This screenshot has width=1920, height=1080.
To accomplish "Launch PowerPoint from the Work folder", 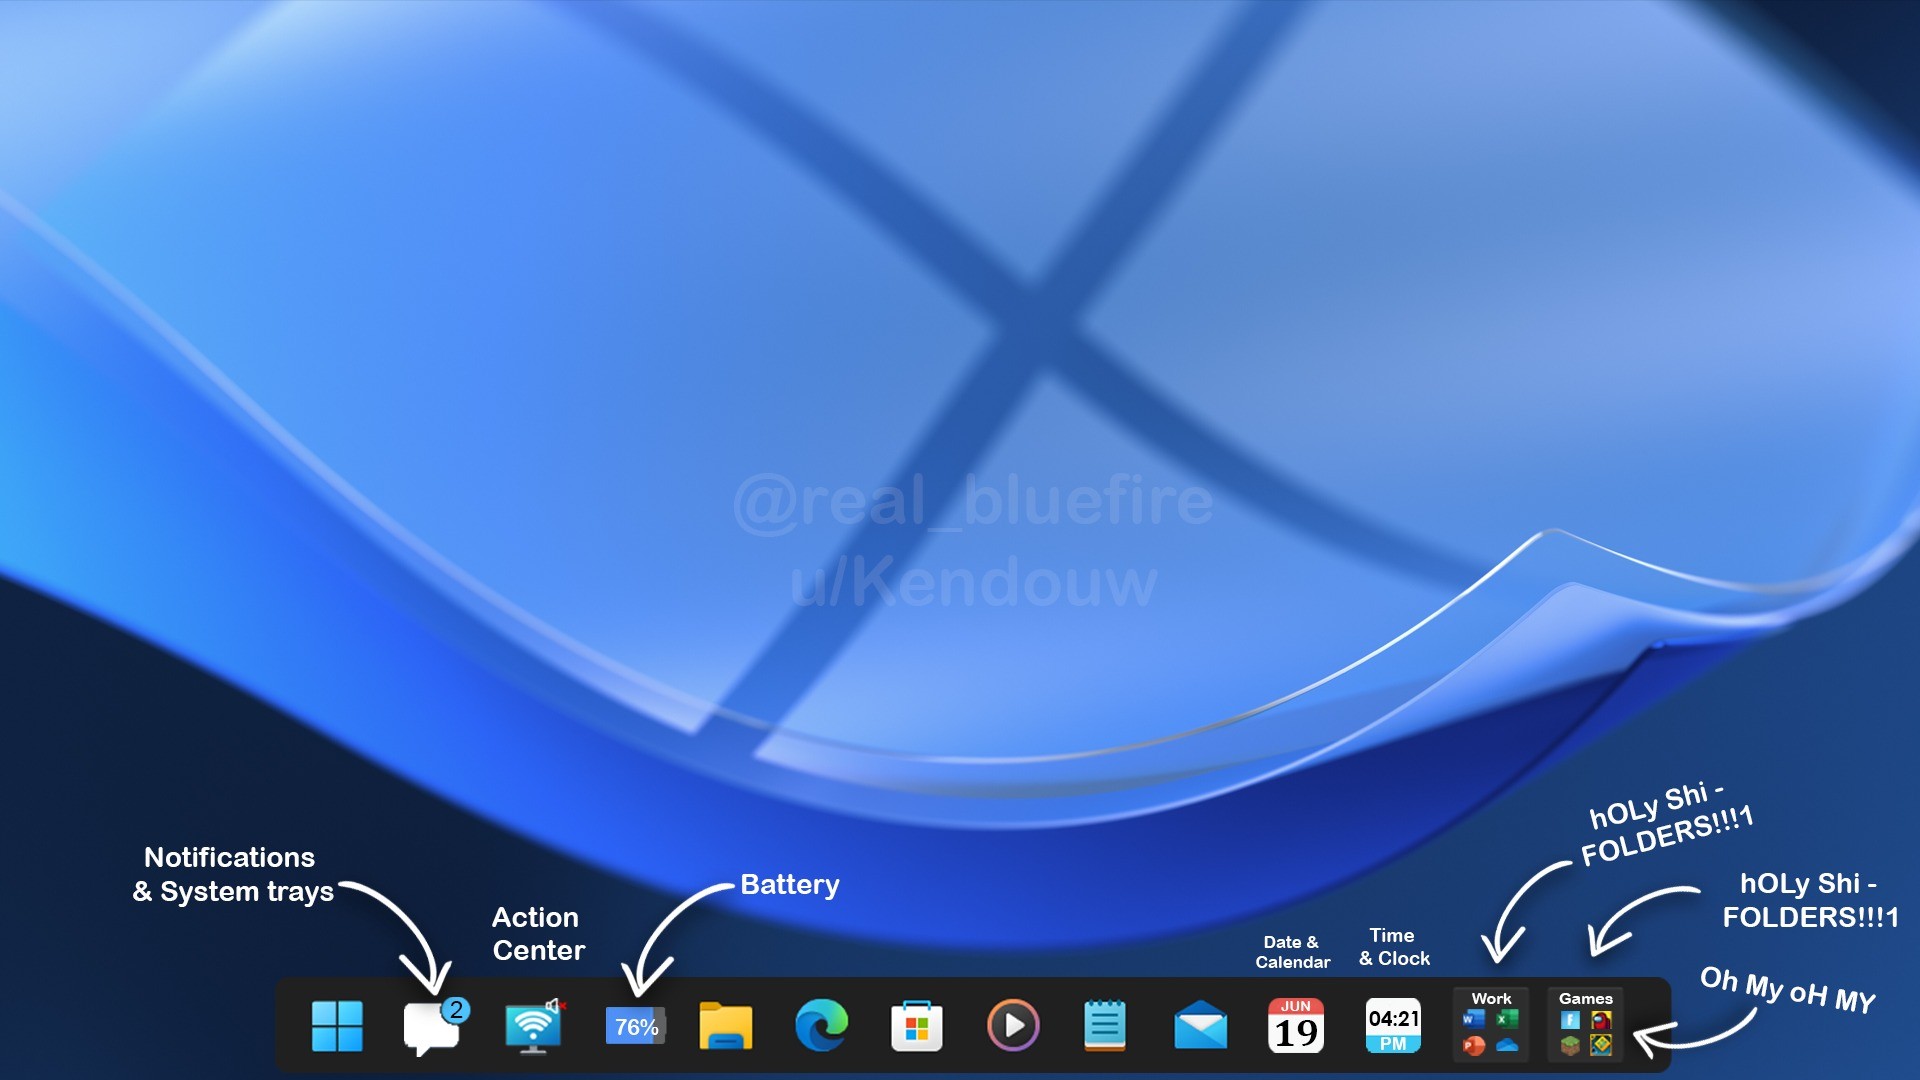I will 1473,1046.
